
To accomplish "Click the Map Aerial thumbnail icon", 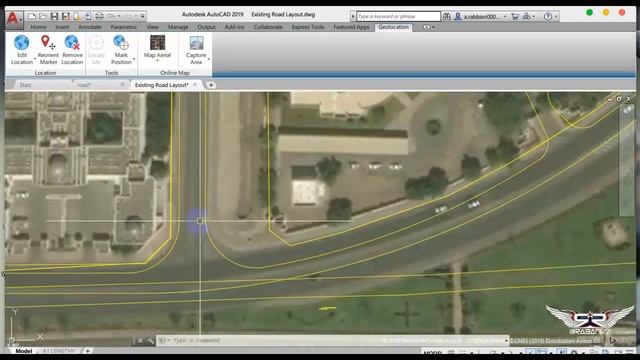I will coord(157,42).
